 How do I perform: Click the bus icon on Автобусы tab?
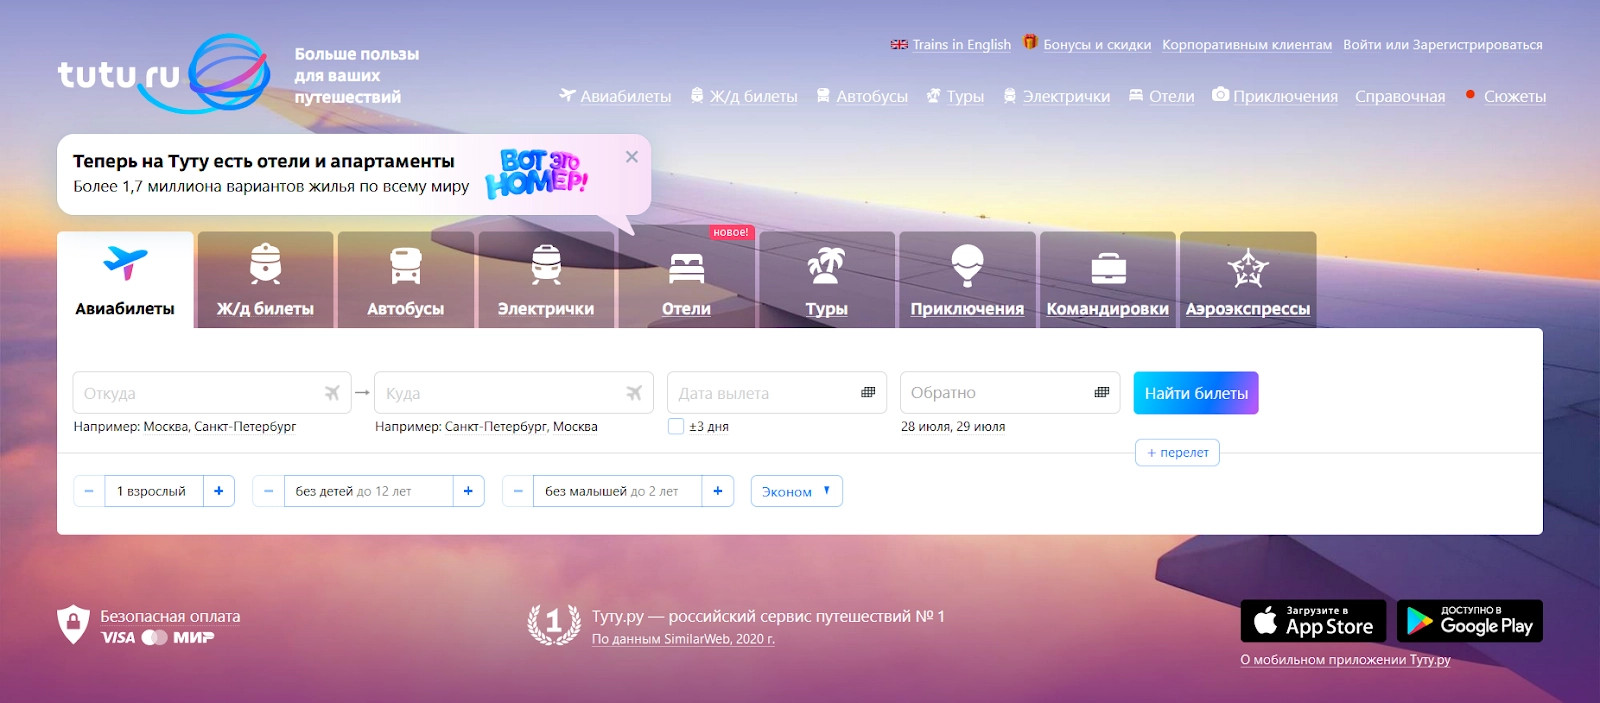(x=405, y=265)
